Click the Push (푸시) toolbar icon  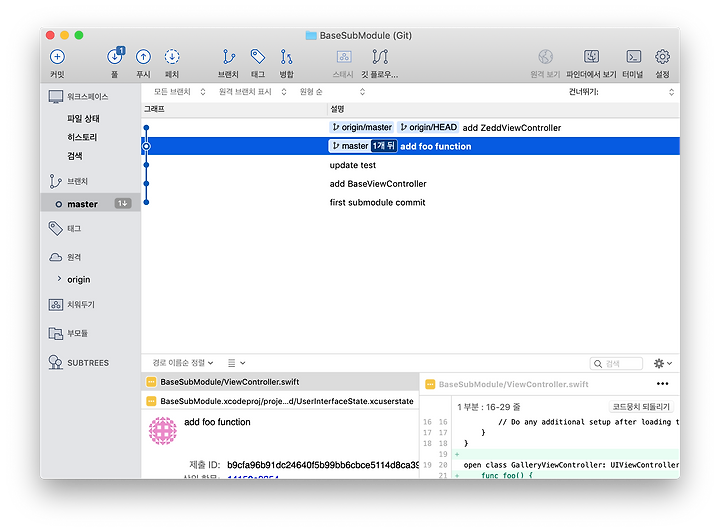(x=143, y=57)
